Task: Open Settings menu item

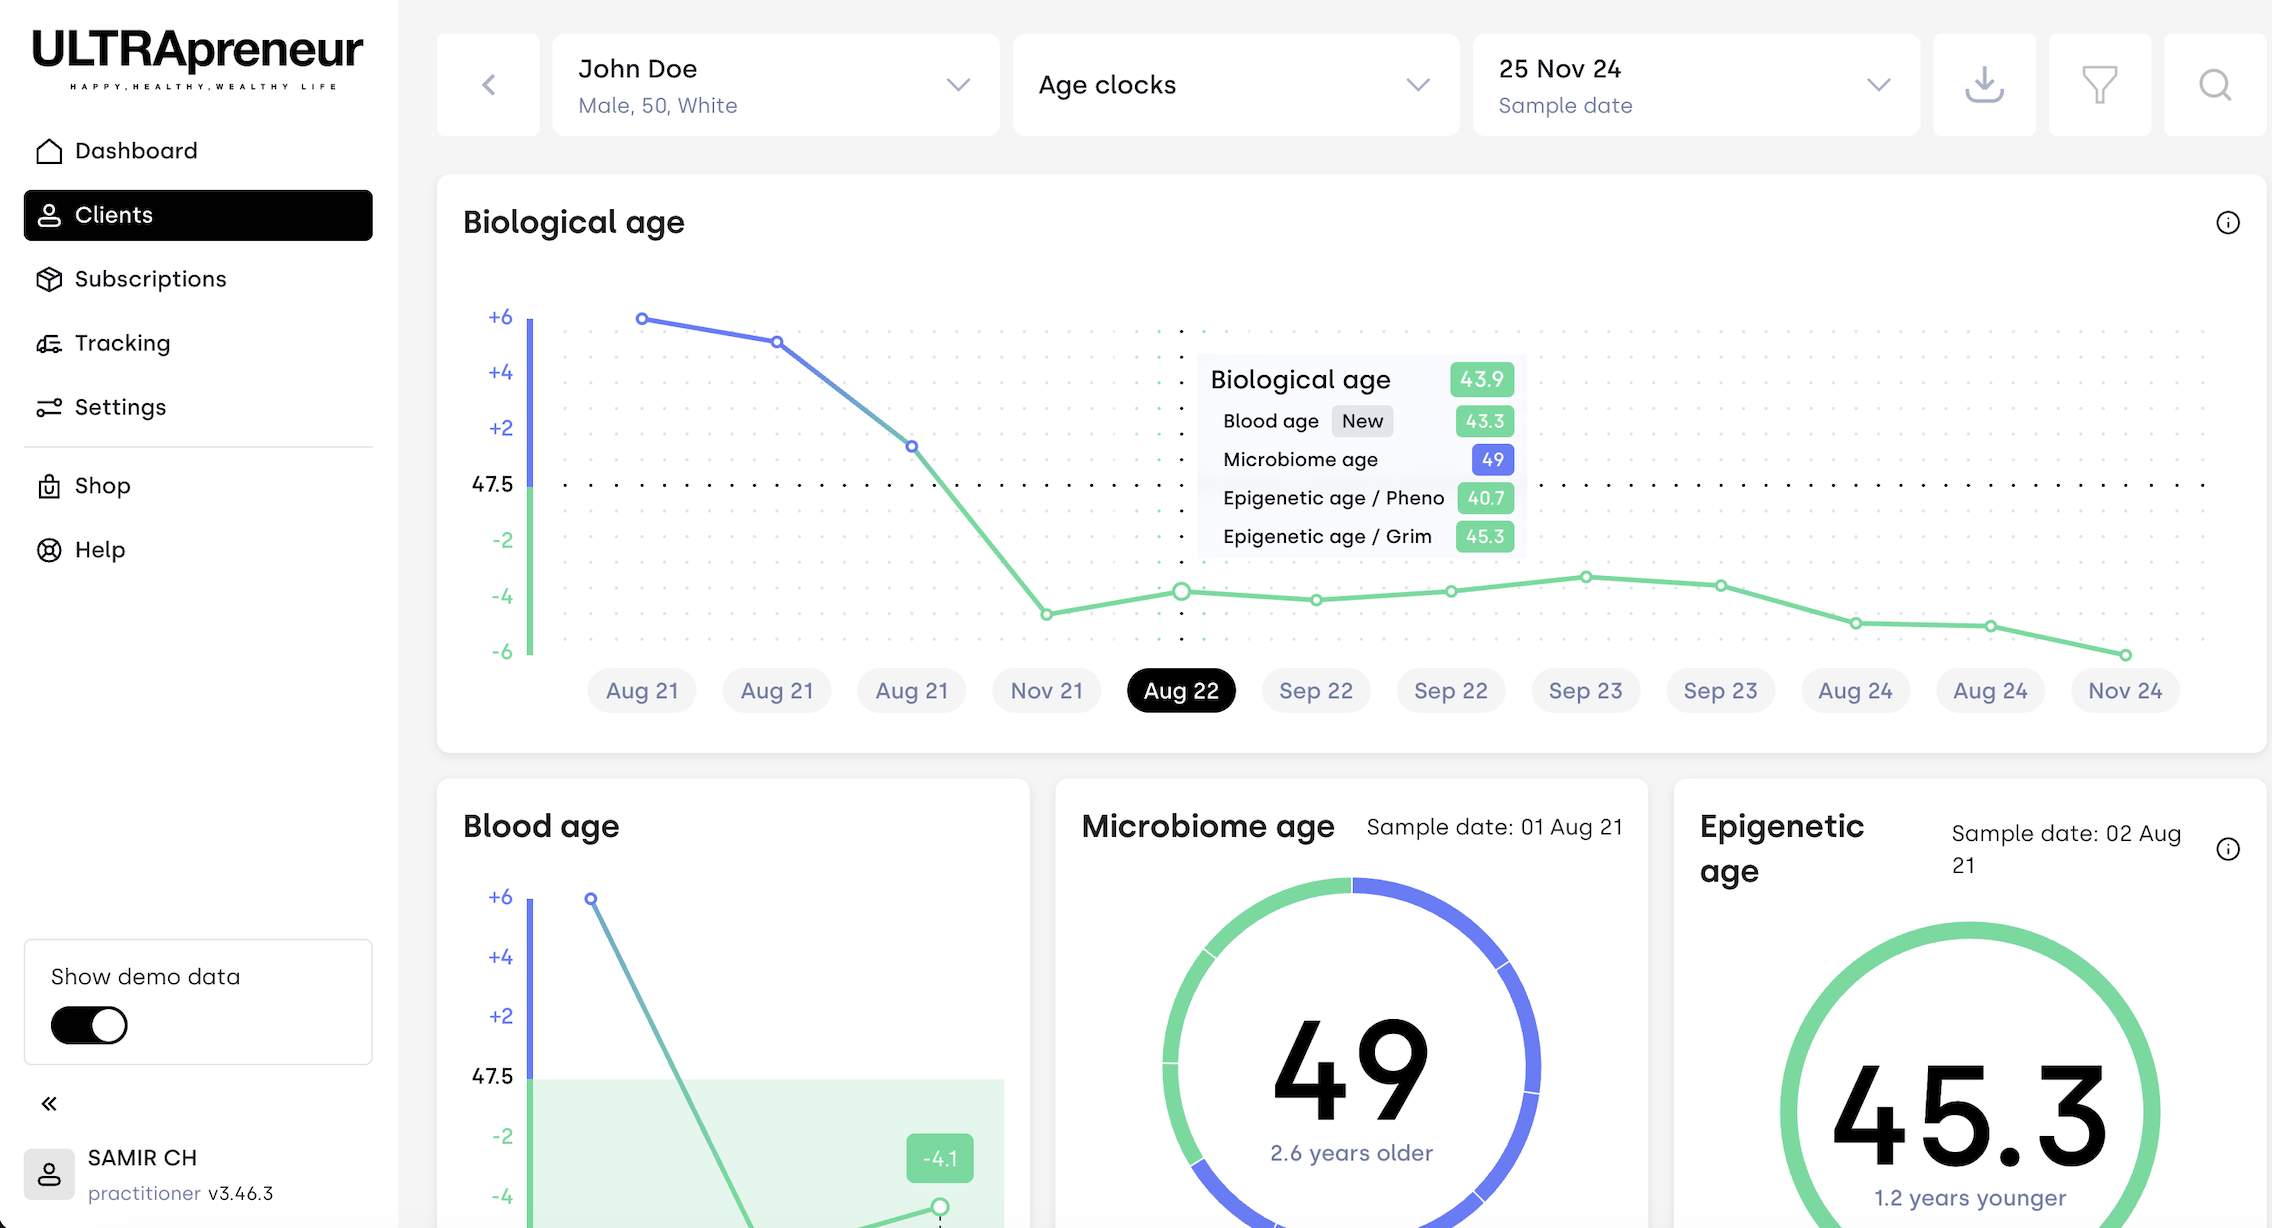Action: 198,407
